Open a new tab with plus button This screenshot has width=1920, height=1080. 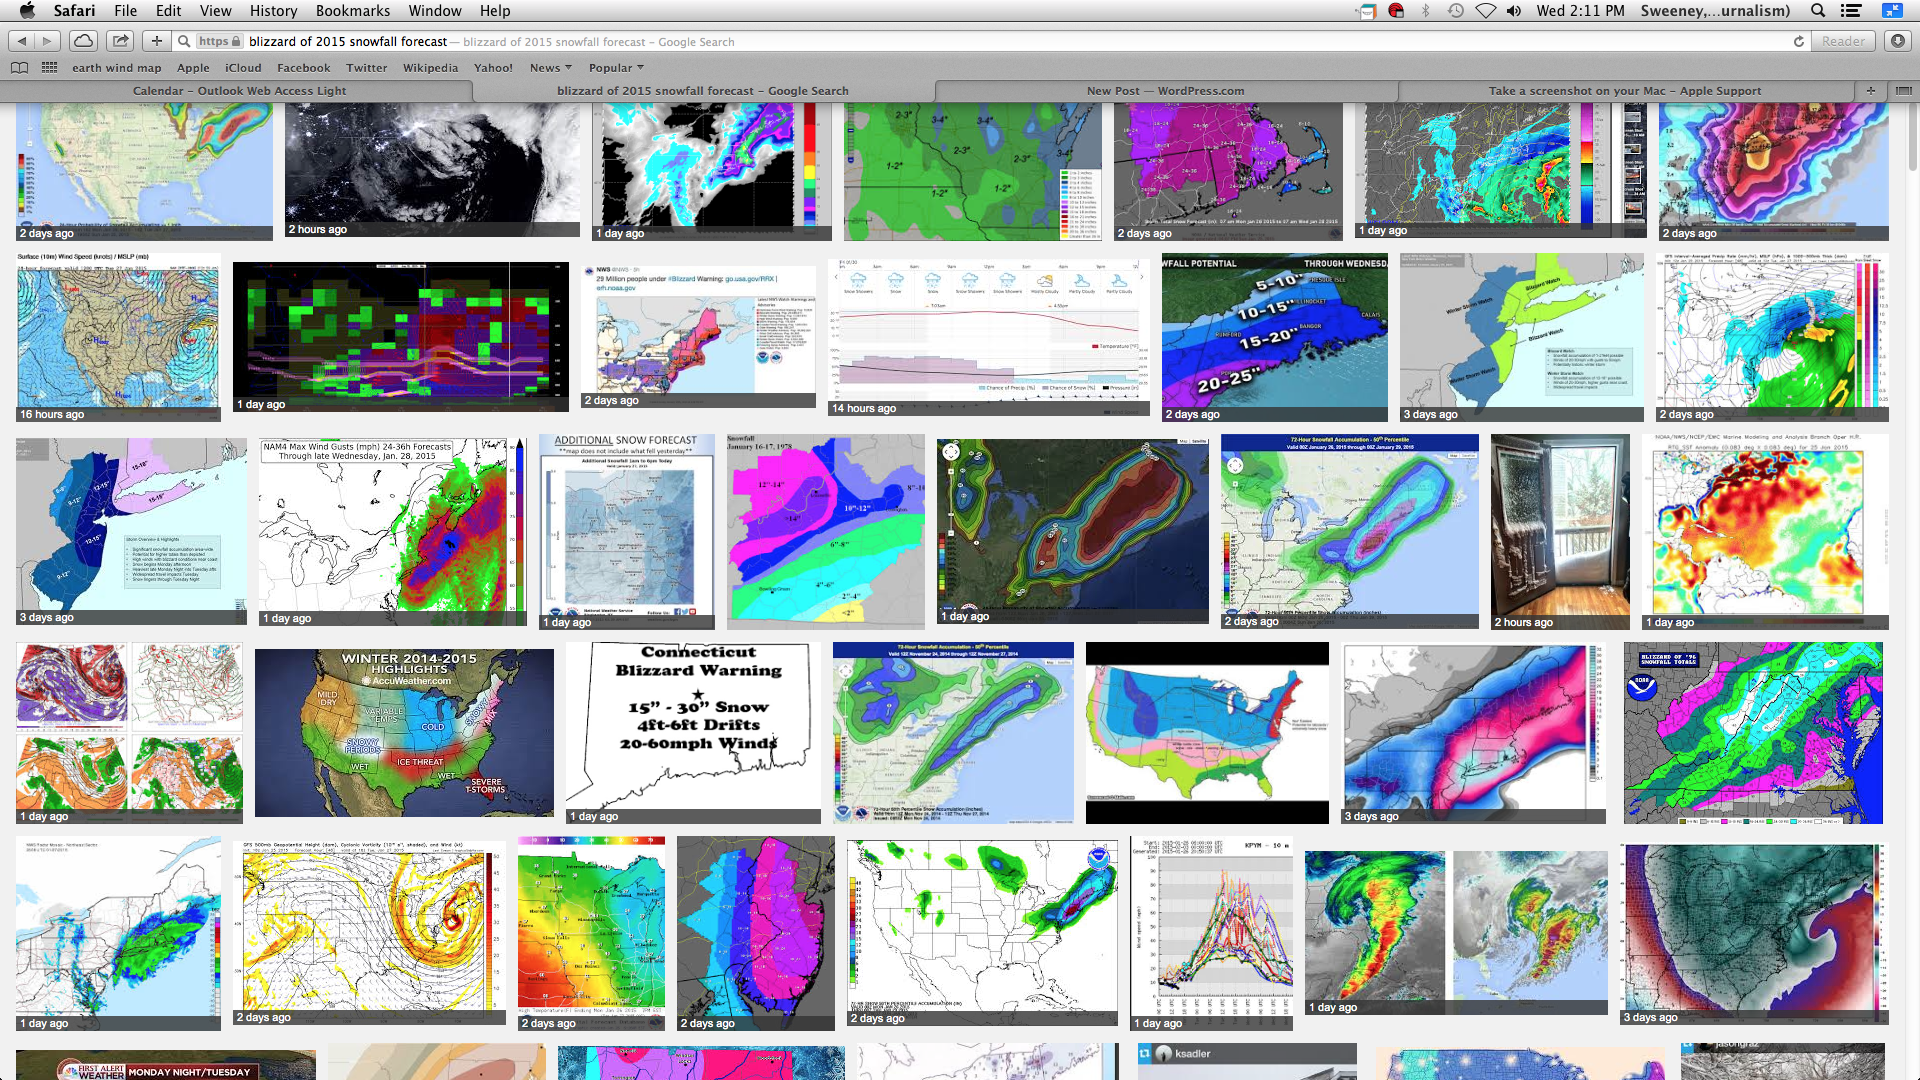tap(1871, 91)
